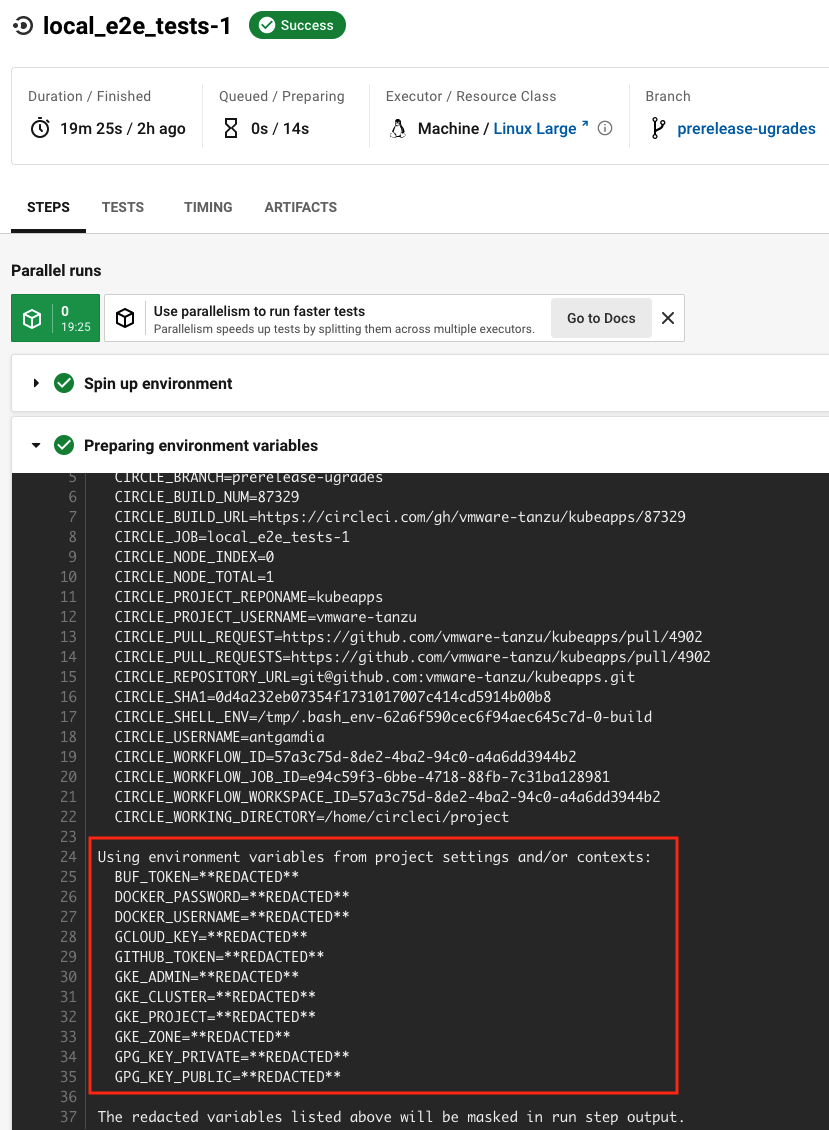Click the stopwatch duration icon
The width and height of the screenshot is (829, 1130).
[x=40, y=128]
